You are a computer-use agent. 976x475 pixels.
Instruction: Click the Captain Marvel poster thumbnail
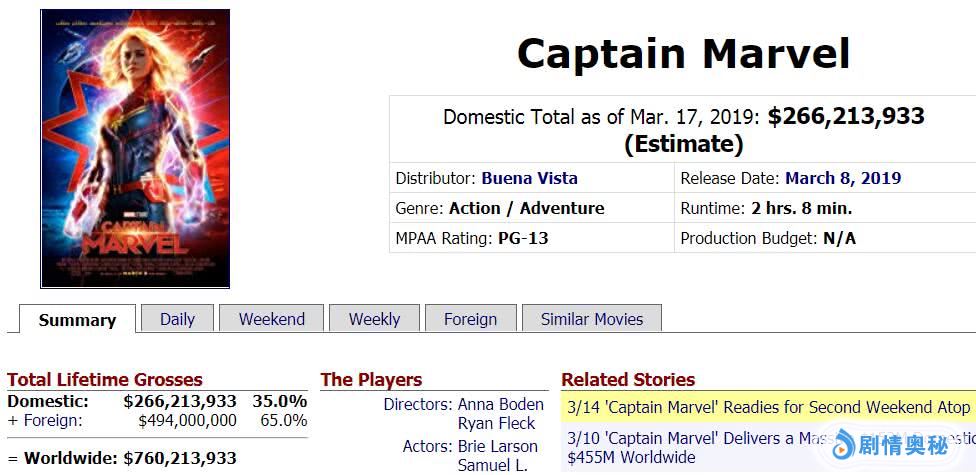pos(135,149)
